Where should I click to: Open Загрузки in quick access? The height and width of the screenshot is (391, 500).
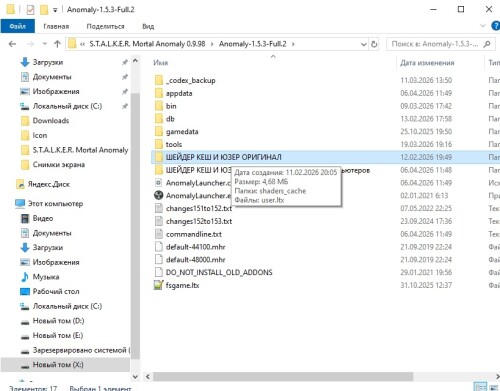point(48,62)
